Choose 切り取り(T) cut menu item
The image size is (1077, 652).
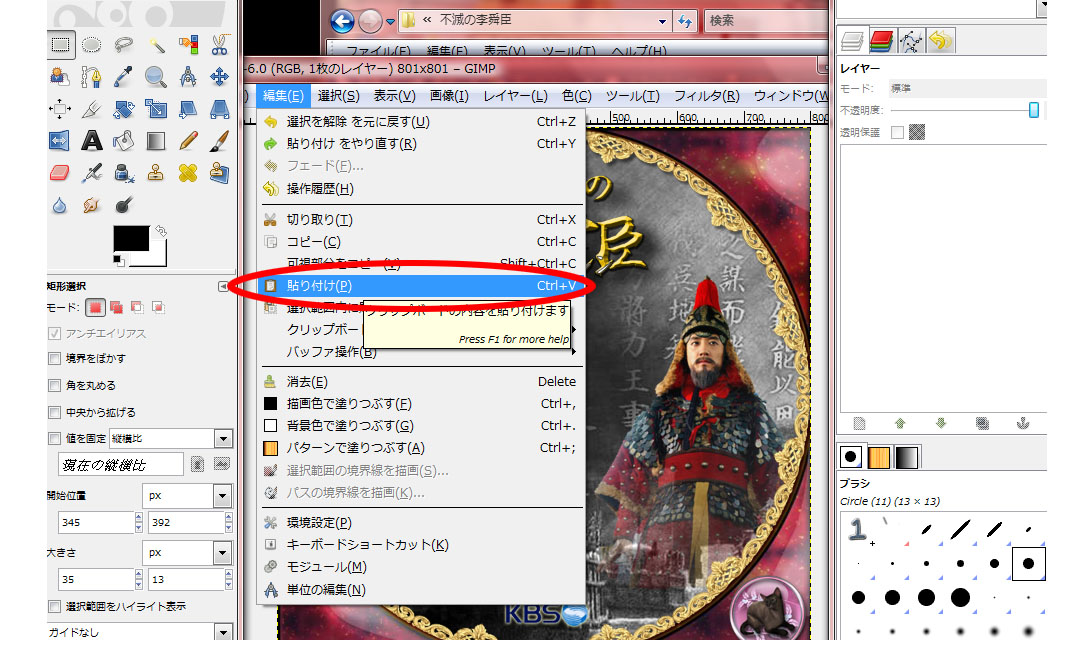click(420, 220)
